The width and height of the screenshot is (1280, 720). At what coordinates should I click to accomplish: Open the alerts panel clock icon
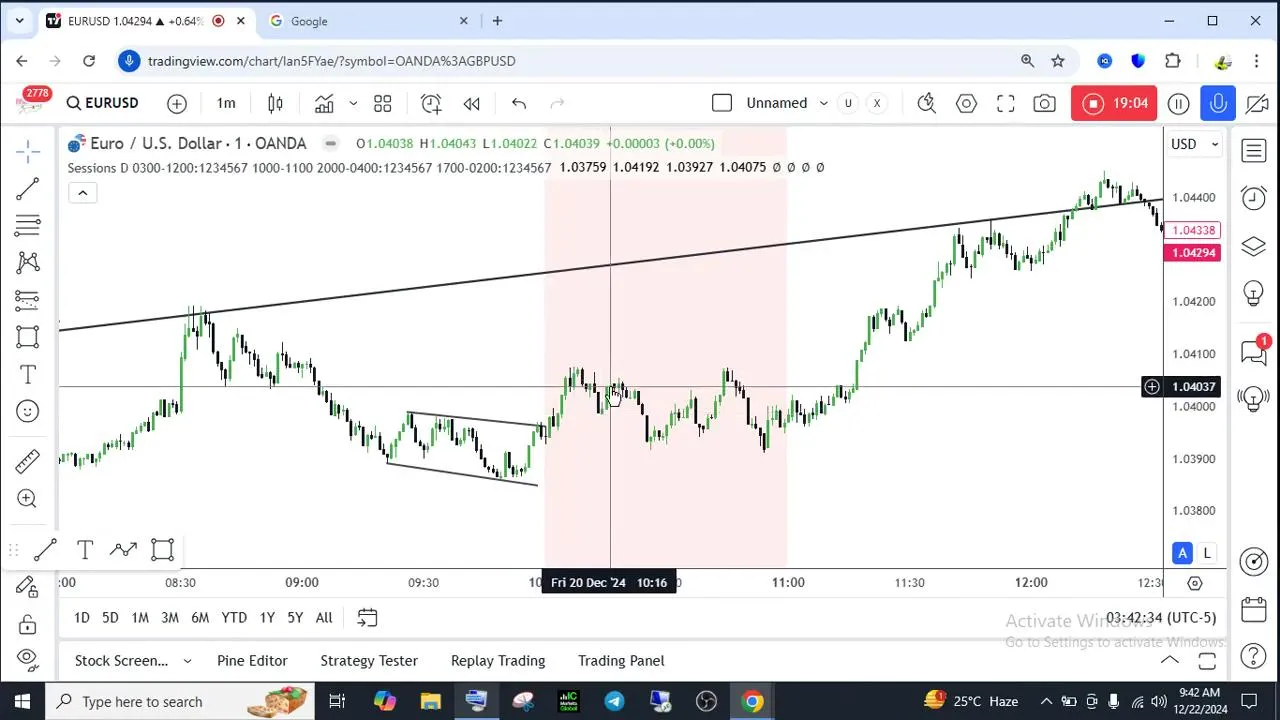tap(1254, 198)
